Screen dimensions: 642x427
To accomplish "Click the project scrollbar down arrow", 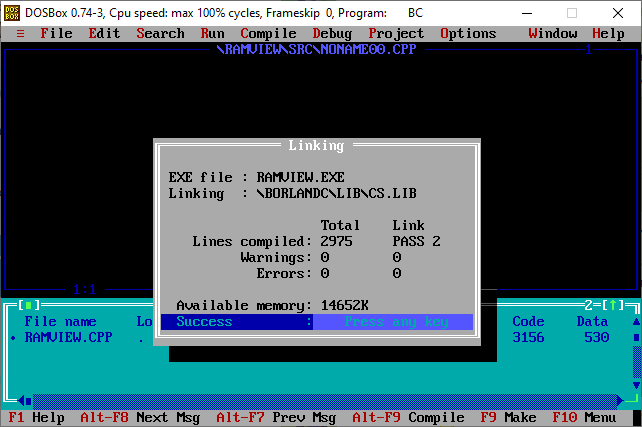I will [x=636, y=385].
